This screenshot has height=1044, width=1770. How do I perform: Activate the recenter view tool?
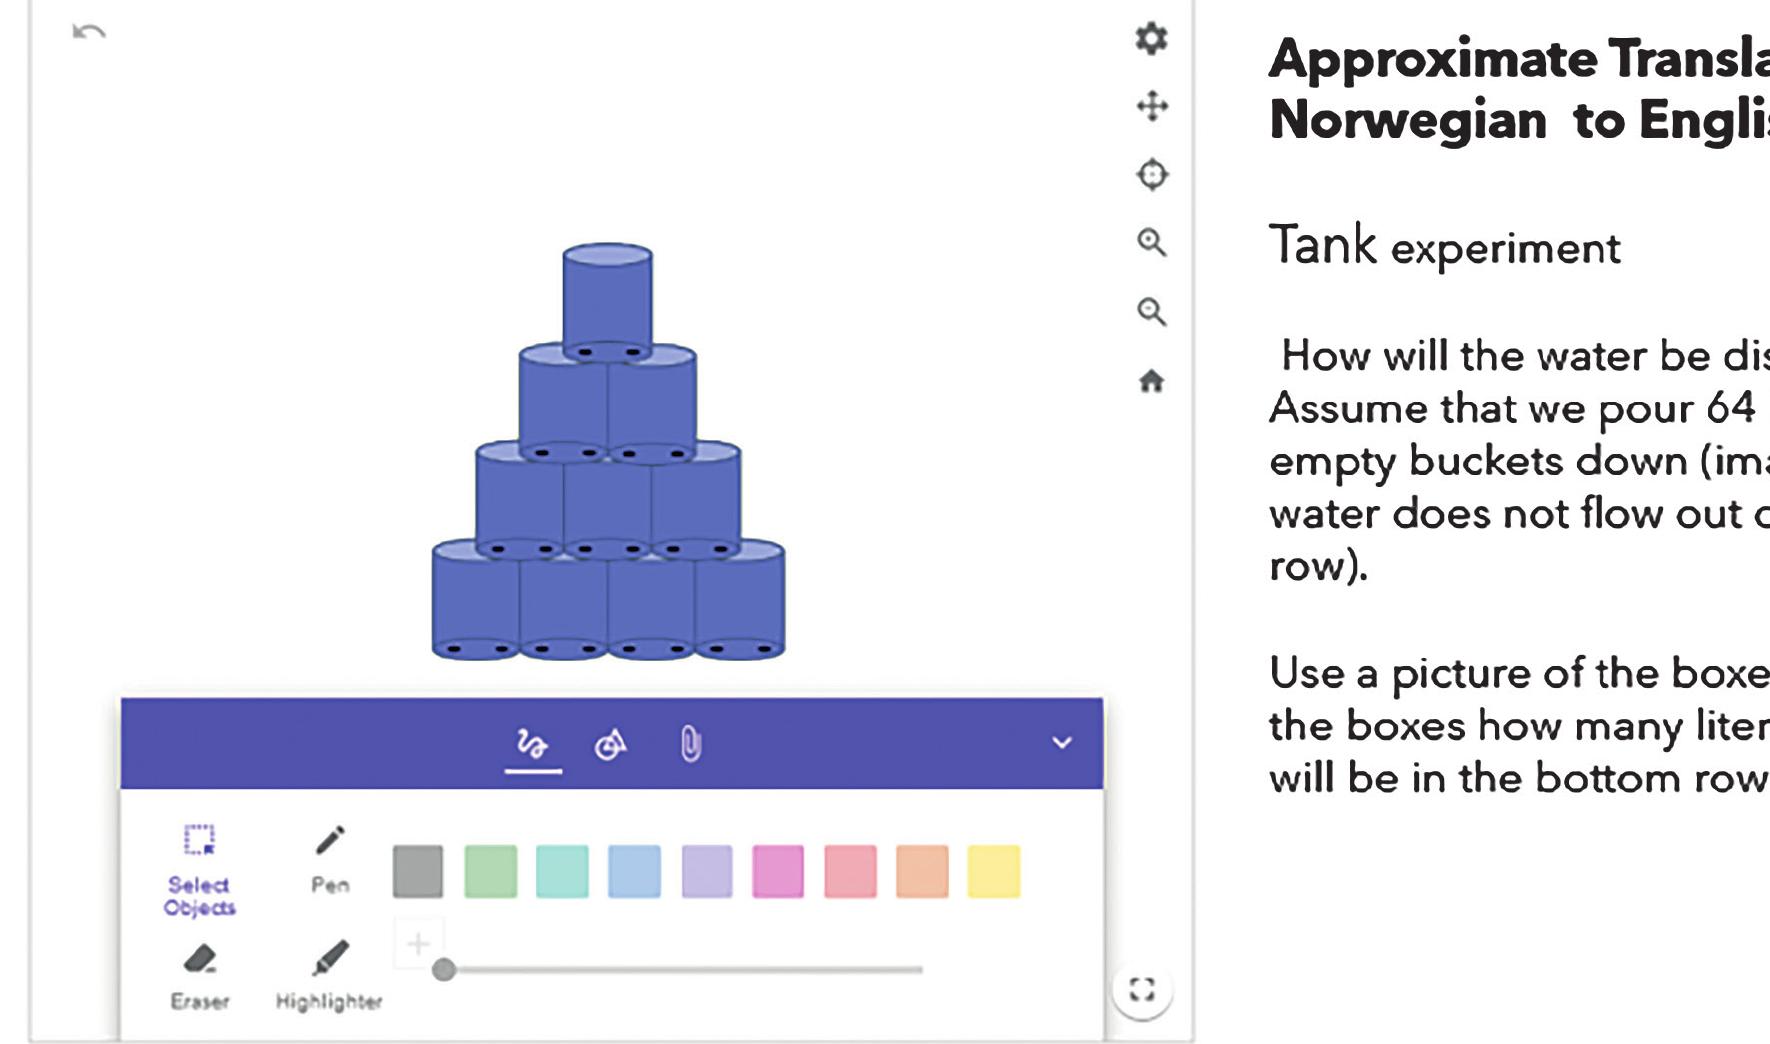point(1151,173)
